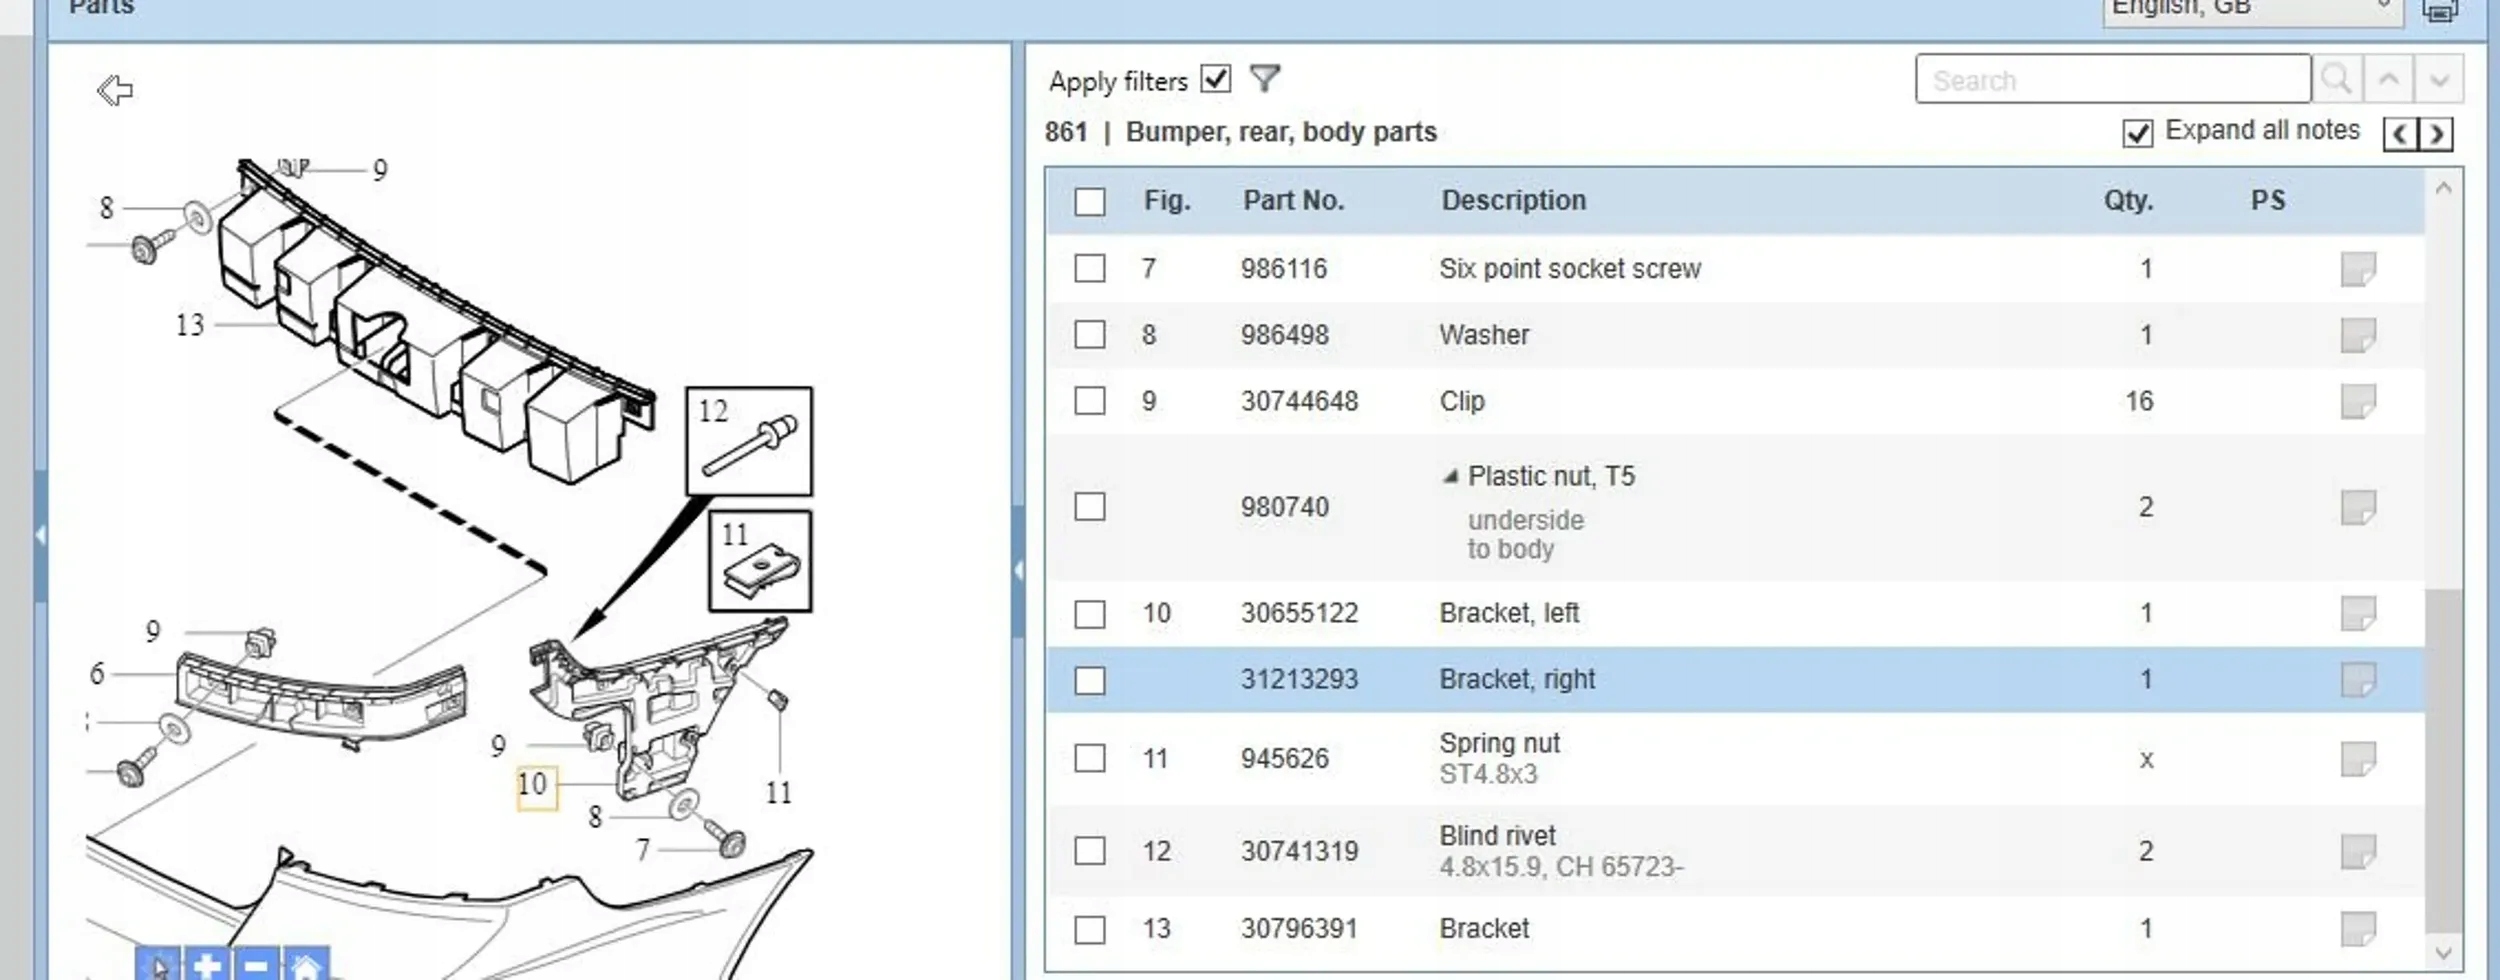Viewport: 2500px width, 980px height.
Task: Collapse the left side panel handle
Action: (x=40, y=535)
